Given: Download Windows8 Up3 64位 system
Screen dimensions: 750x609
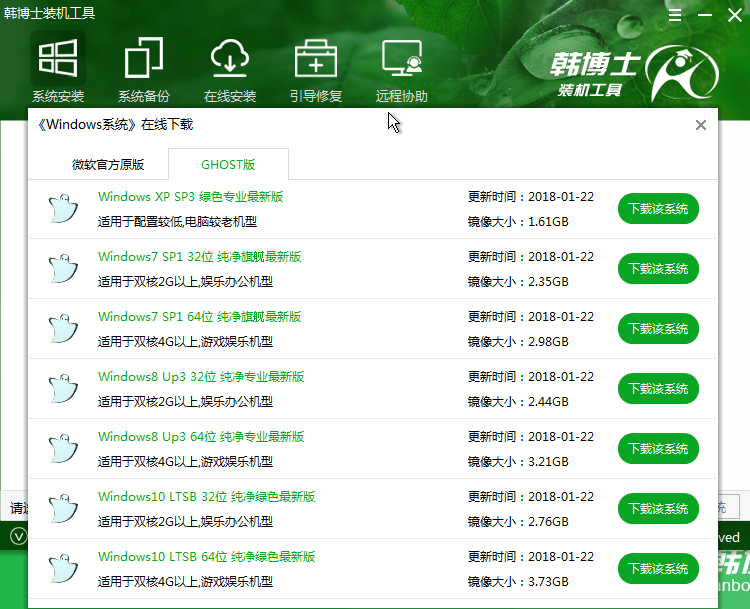Looking at the screenshot, I should click(x=658, y=449).
